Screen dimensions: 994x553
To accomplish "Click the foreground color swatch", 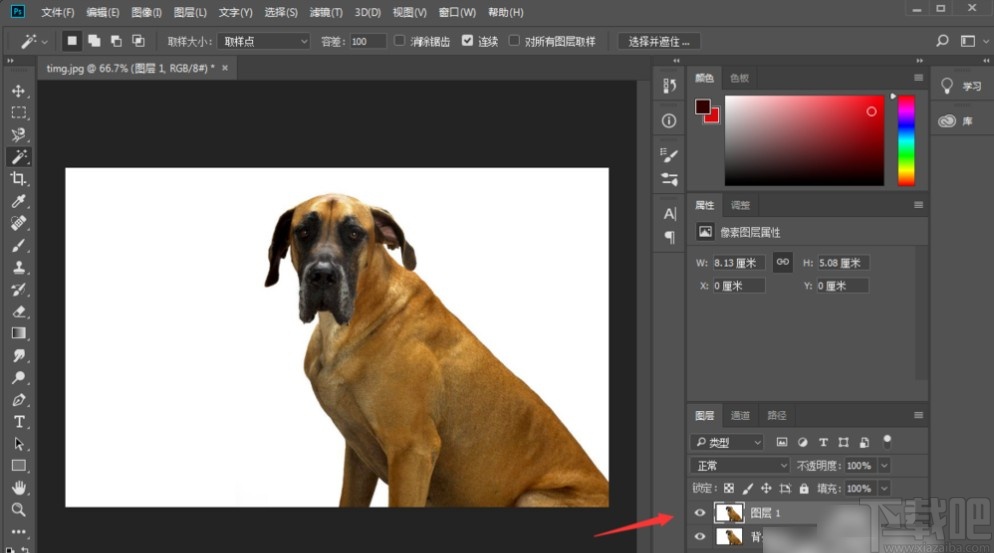I will [703, 106].
